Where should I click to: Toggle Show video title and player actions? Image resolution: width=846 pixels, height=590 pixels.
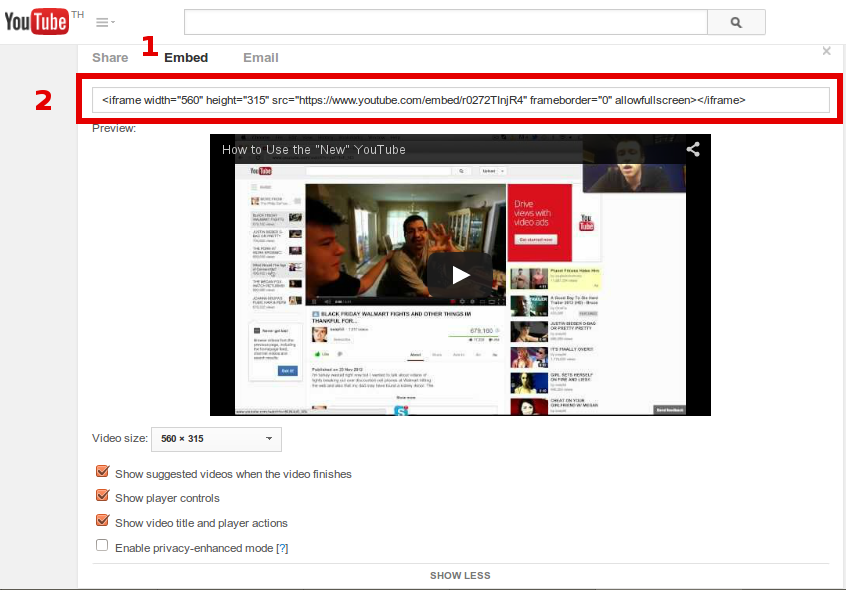pos(102,522)
